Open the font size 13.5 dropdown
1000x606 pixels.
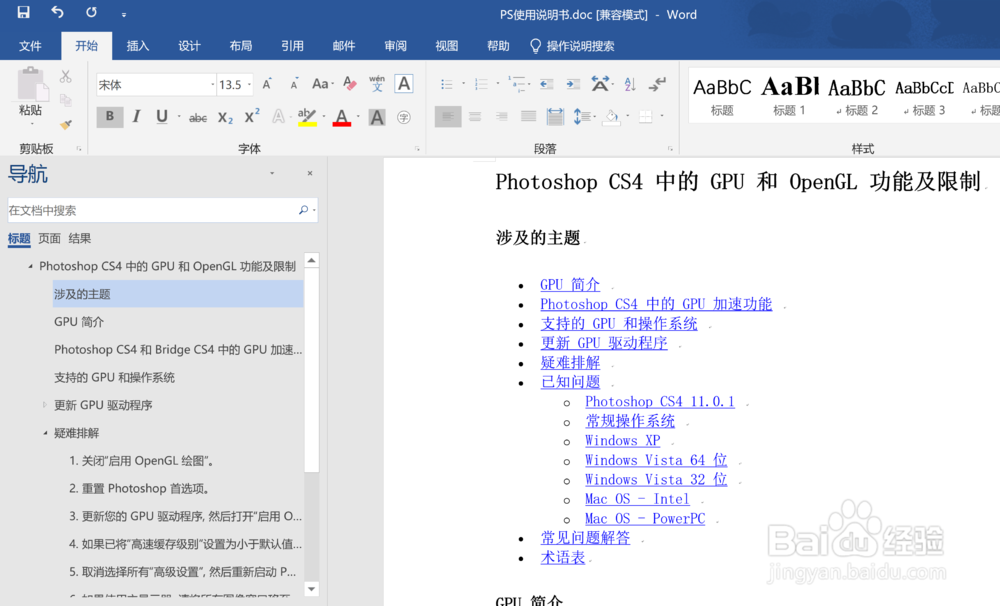tap(249, 85)
